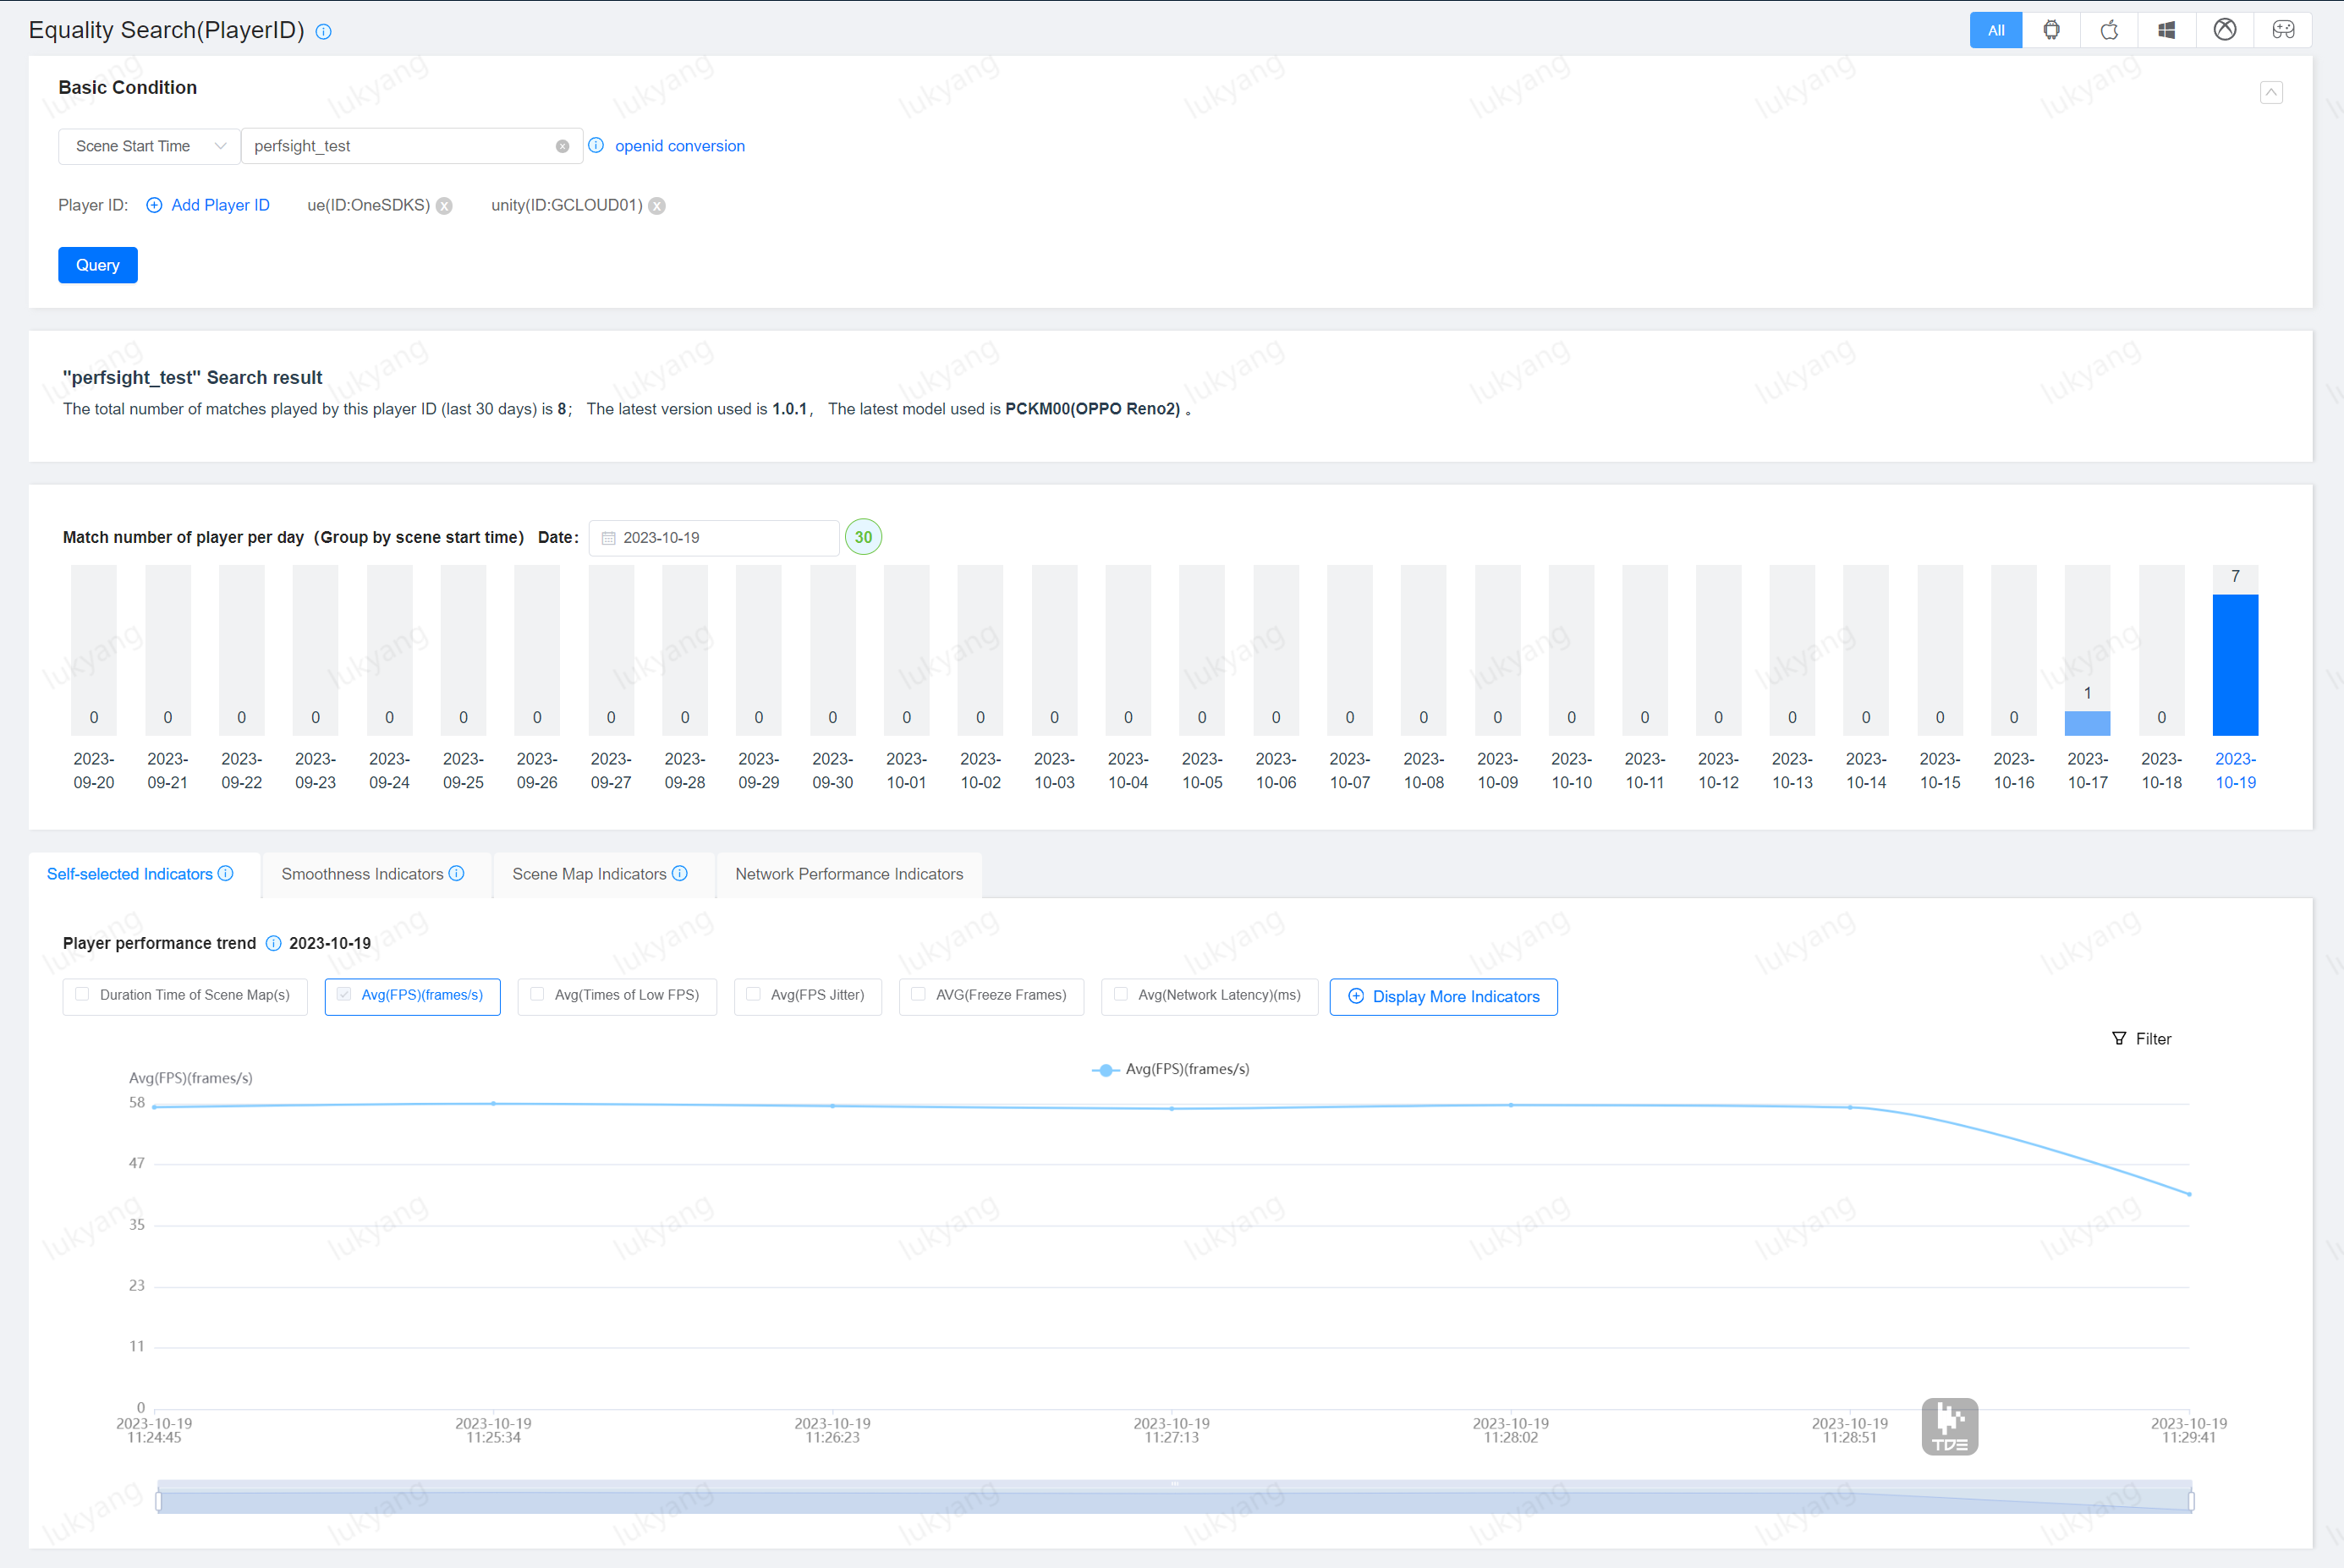Collapse the Basic Condition panel
Screen dimensions: 2344x1568
tap(2271, 93)
